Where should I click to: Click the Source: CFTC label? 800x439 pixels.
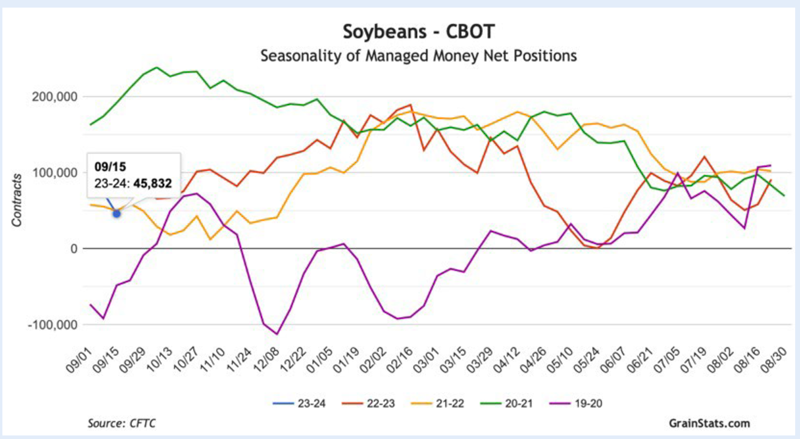point(121,423)
